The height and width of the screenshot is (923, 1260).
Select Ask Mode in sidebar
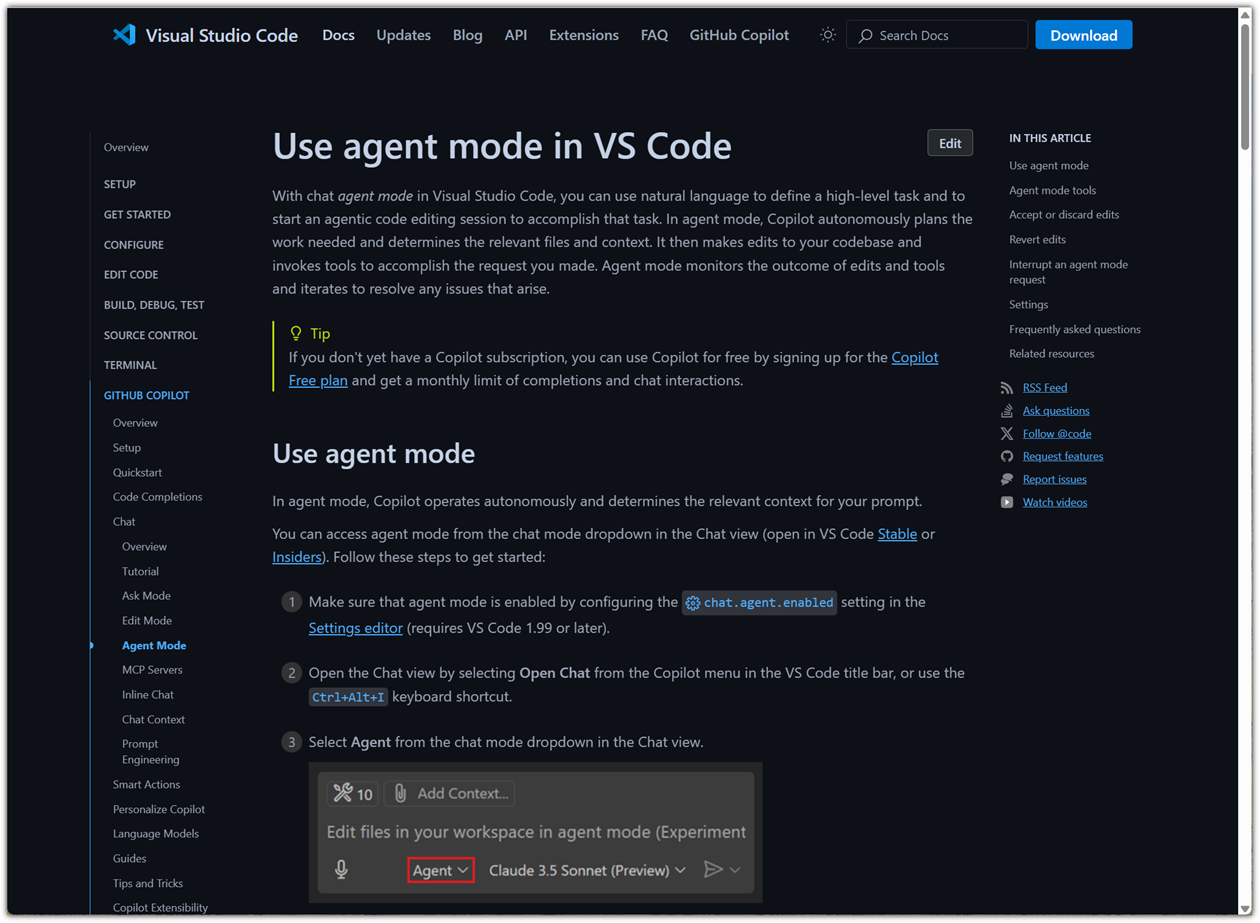[x=146, y=596]
